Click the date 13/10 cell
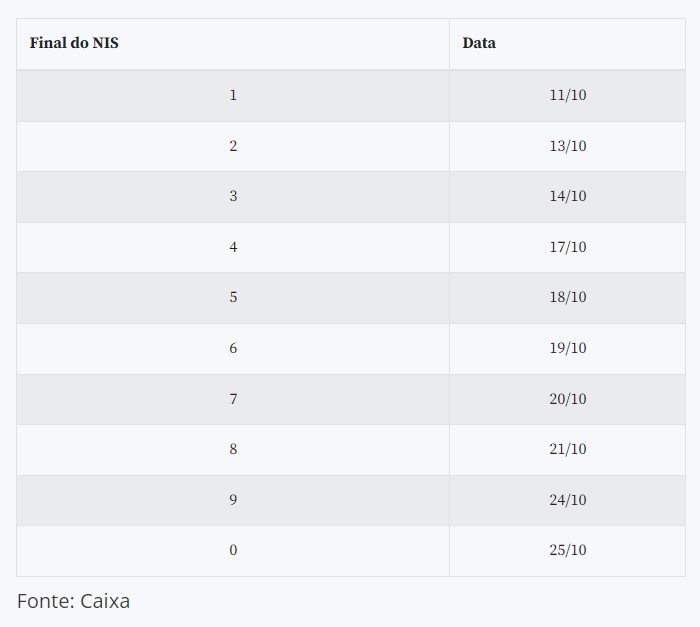 (567, 146)
